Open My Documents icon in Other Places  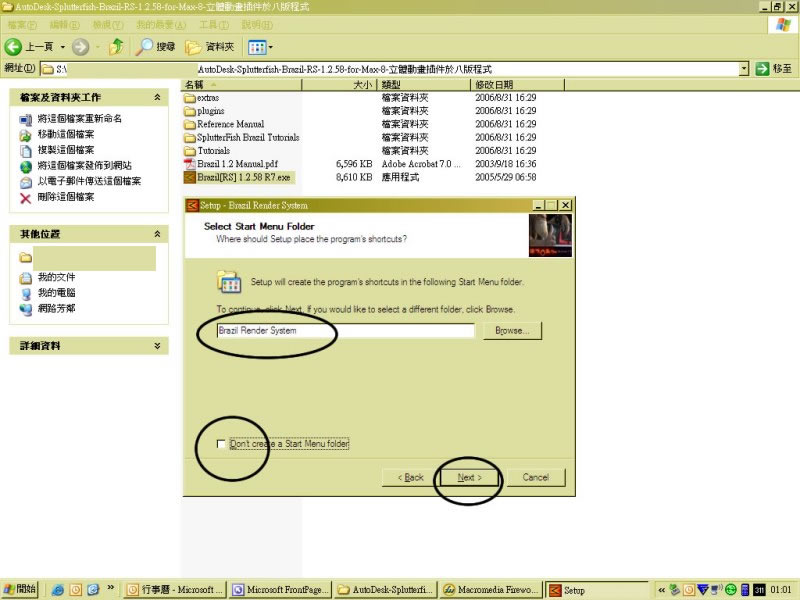tap(26, 278)
